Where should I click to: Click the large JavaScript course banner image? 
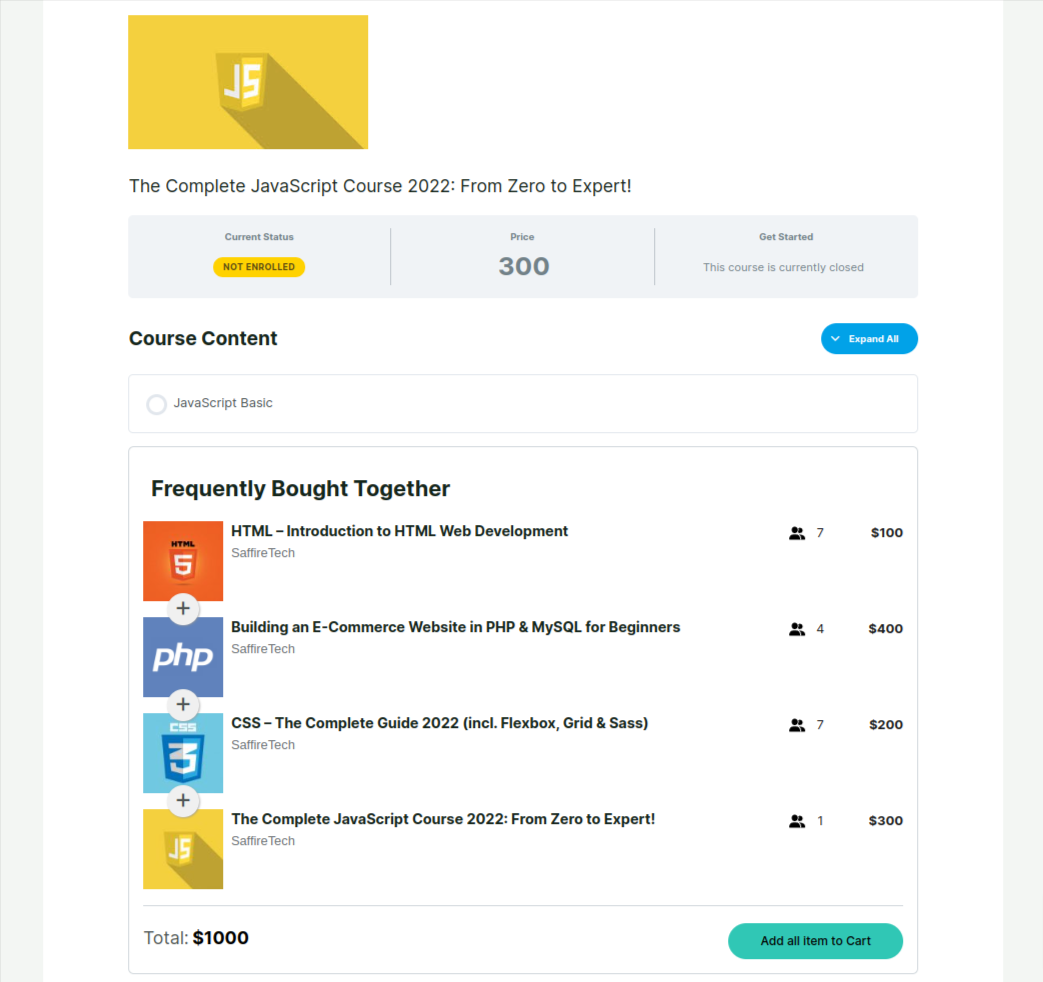pyautogui.click(x=248, y=82)
